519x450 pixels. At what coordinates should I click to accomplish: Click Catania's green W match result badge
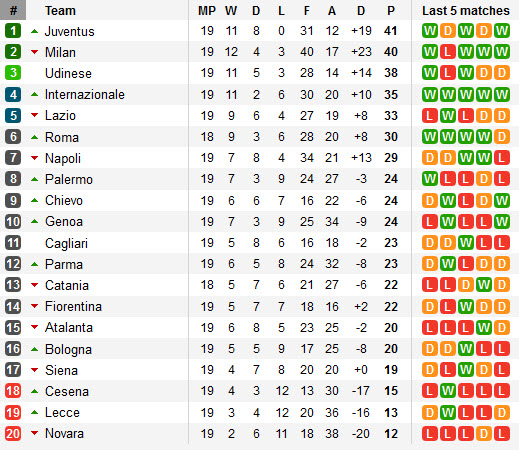pyautogui.click(x=484, y=285)
